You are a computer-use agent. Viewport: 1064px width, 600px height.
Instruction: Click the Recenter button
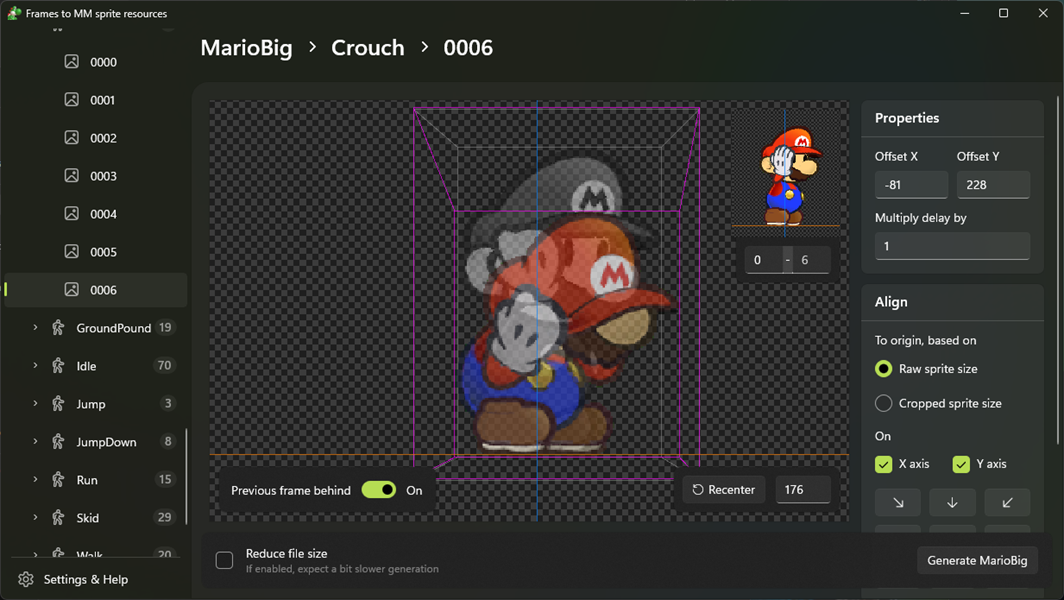pos(724,489)
